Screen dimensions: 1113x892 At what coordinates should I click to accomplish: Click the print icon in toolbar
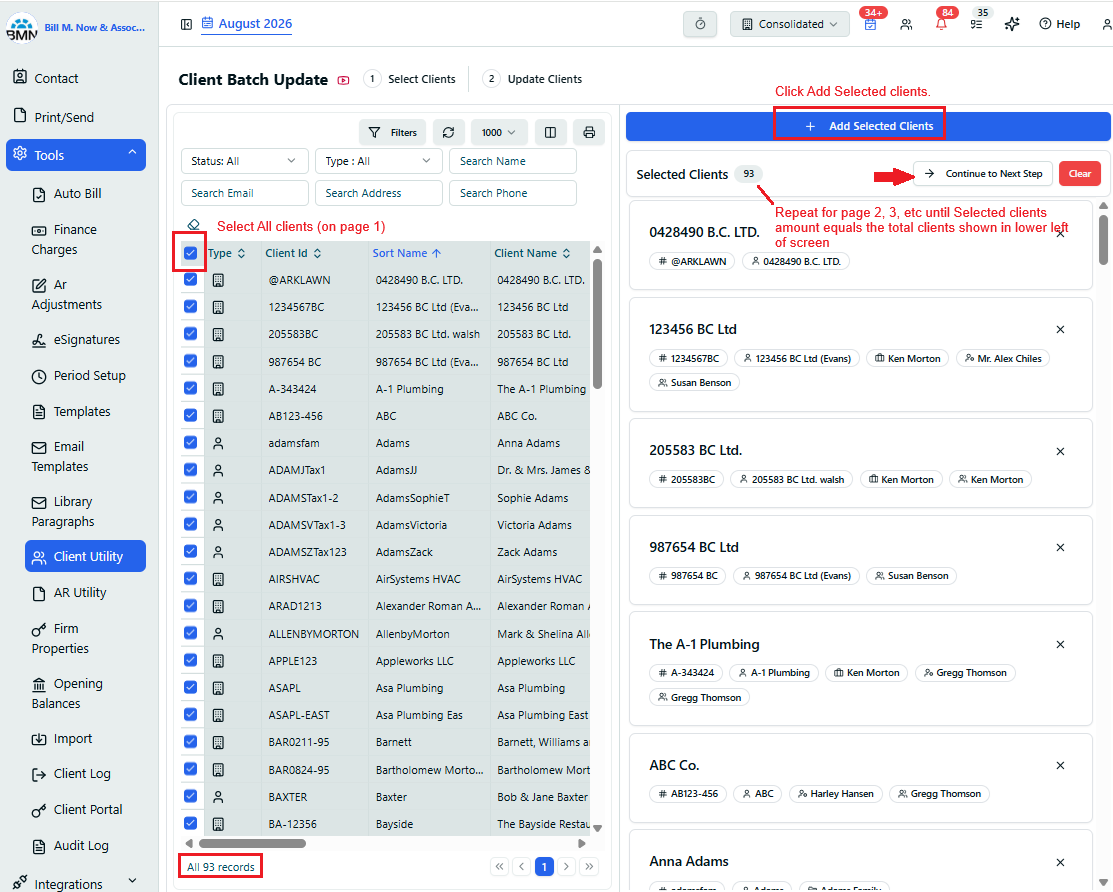pos(589,133)
